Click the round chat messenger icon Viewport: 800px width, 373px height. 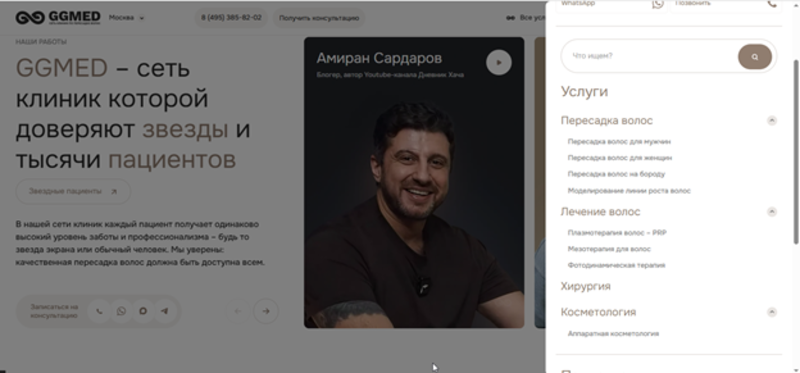[143, 311]
